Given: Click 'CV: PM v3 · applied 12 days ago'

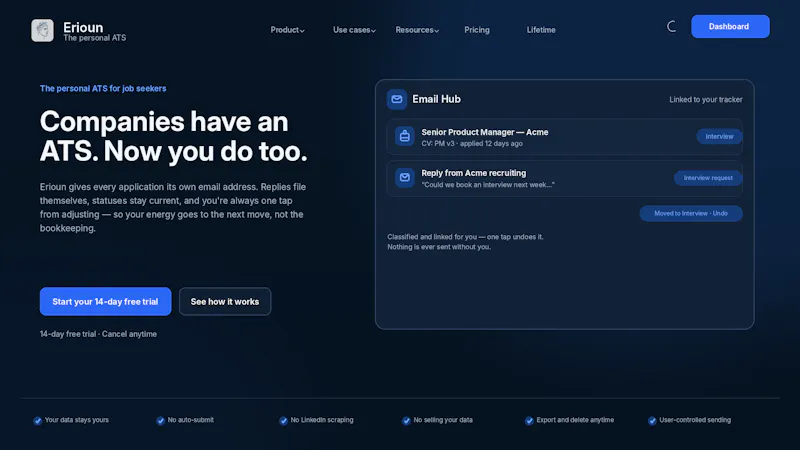Looking at the screenshot, I should tap(472, 144).
